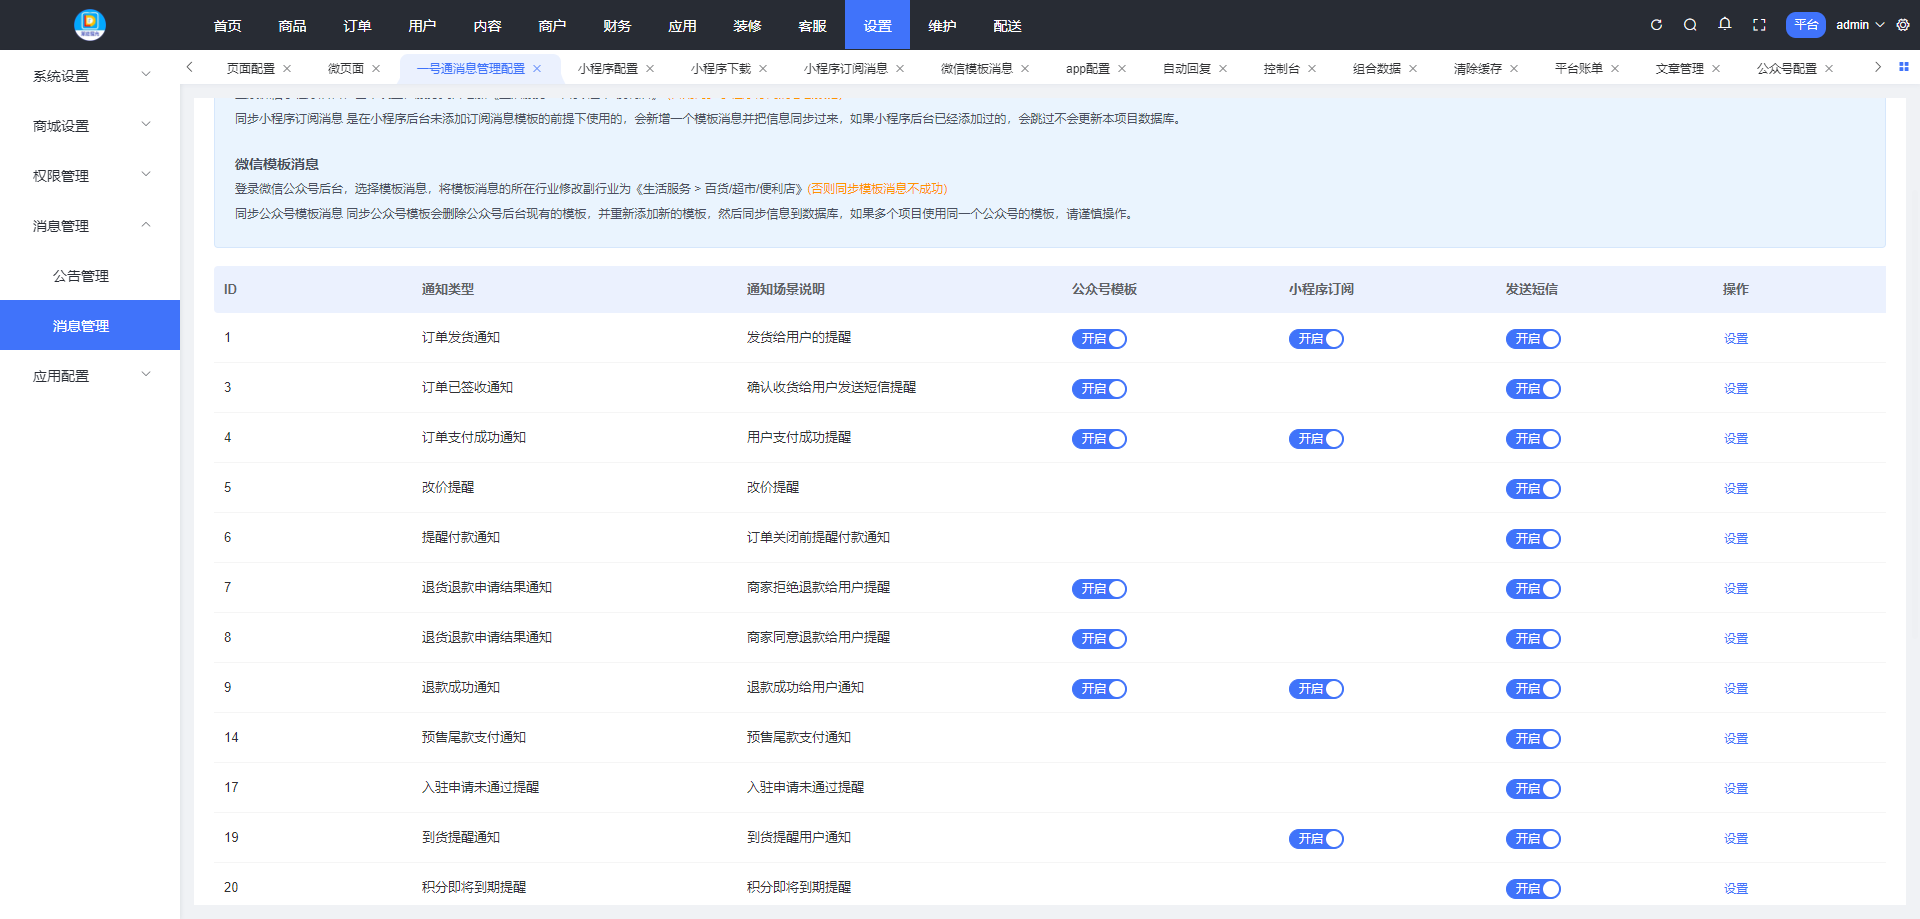Open 财务 top navigation menu
This screenshot has height=919, width=1920.
click(x=617, y=25)
